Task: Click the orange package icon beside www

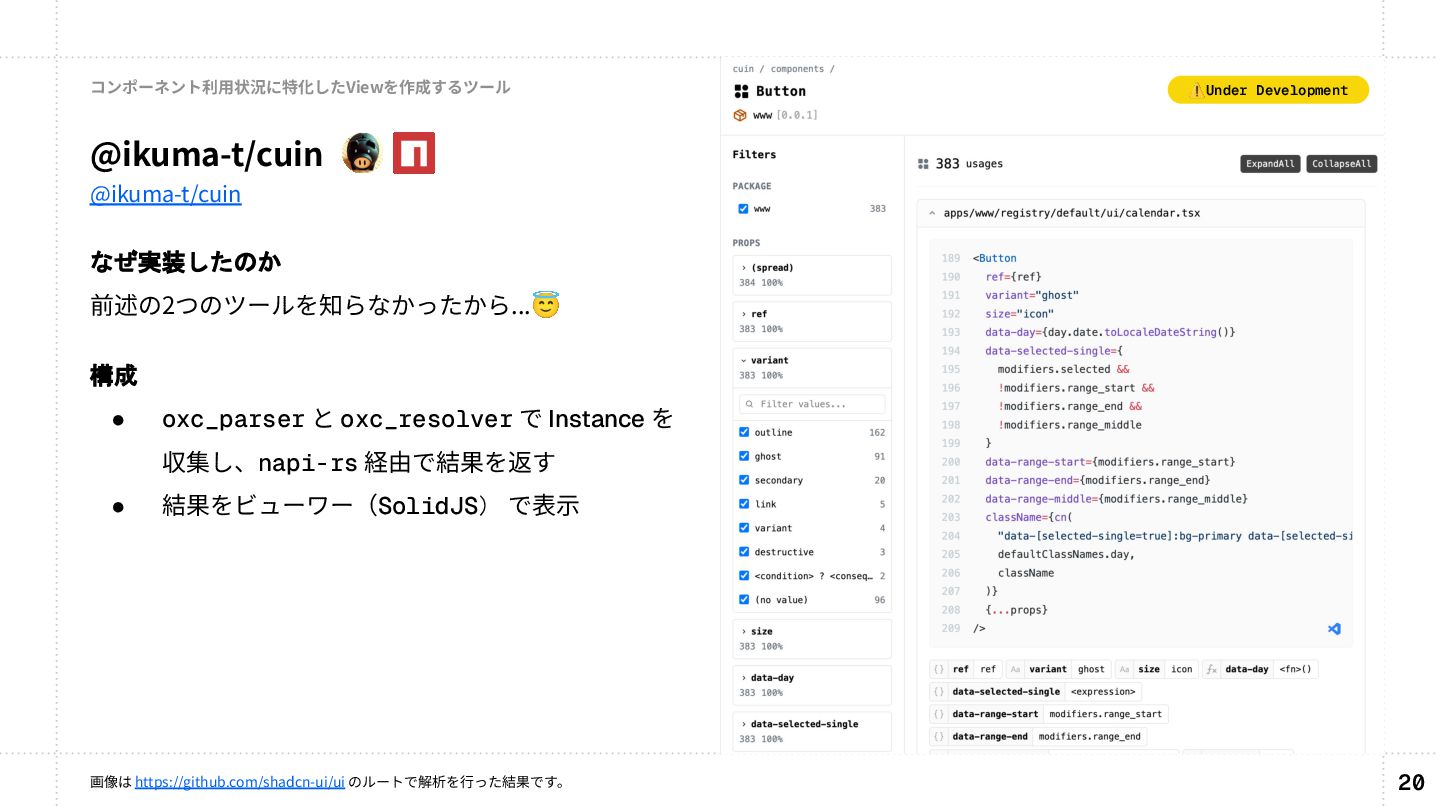Action: click(x=740, y=115)
